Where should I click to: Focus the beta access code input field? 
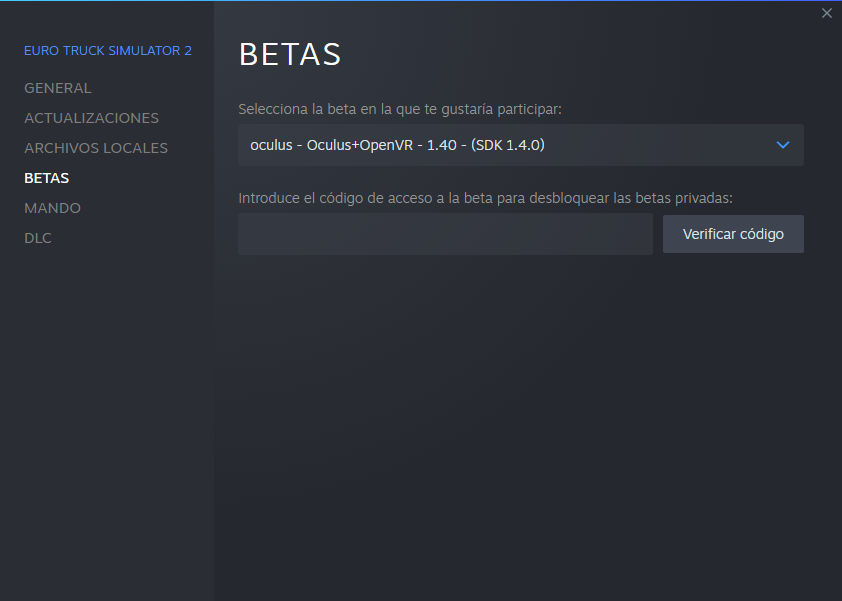point(445,234)
